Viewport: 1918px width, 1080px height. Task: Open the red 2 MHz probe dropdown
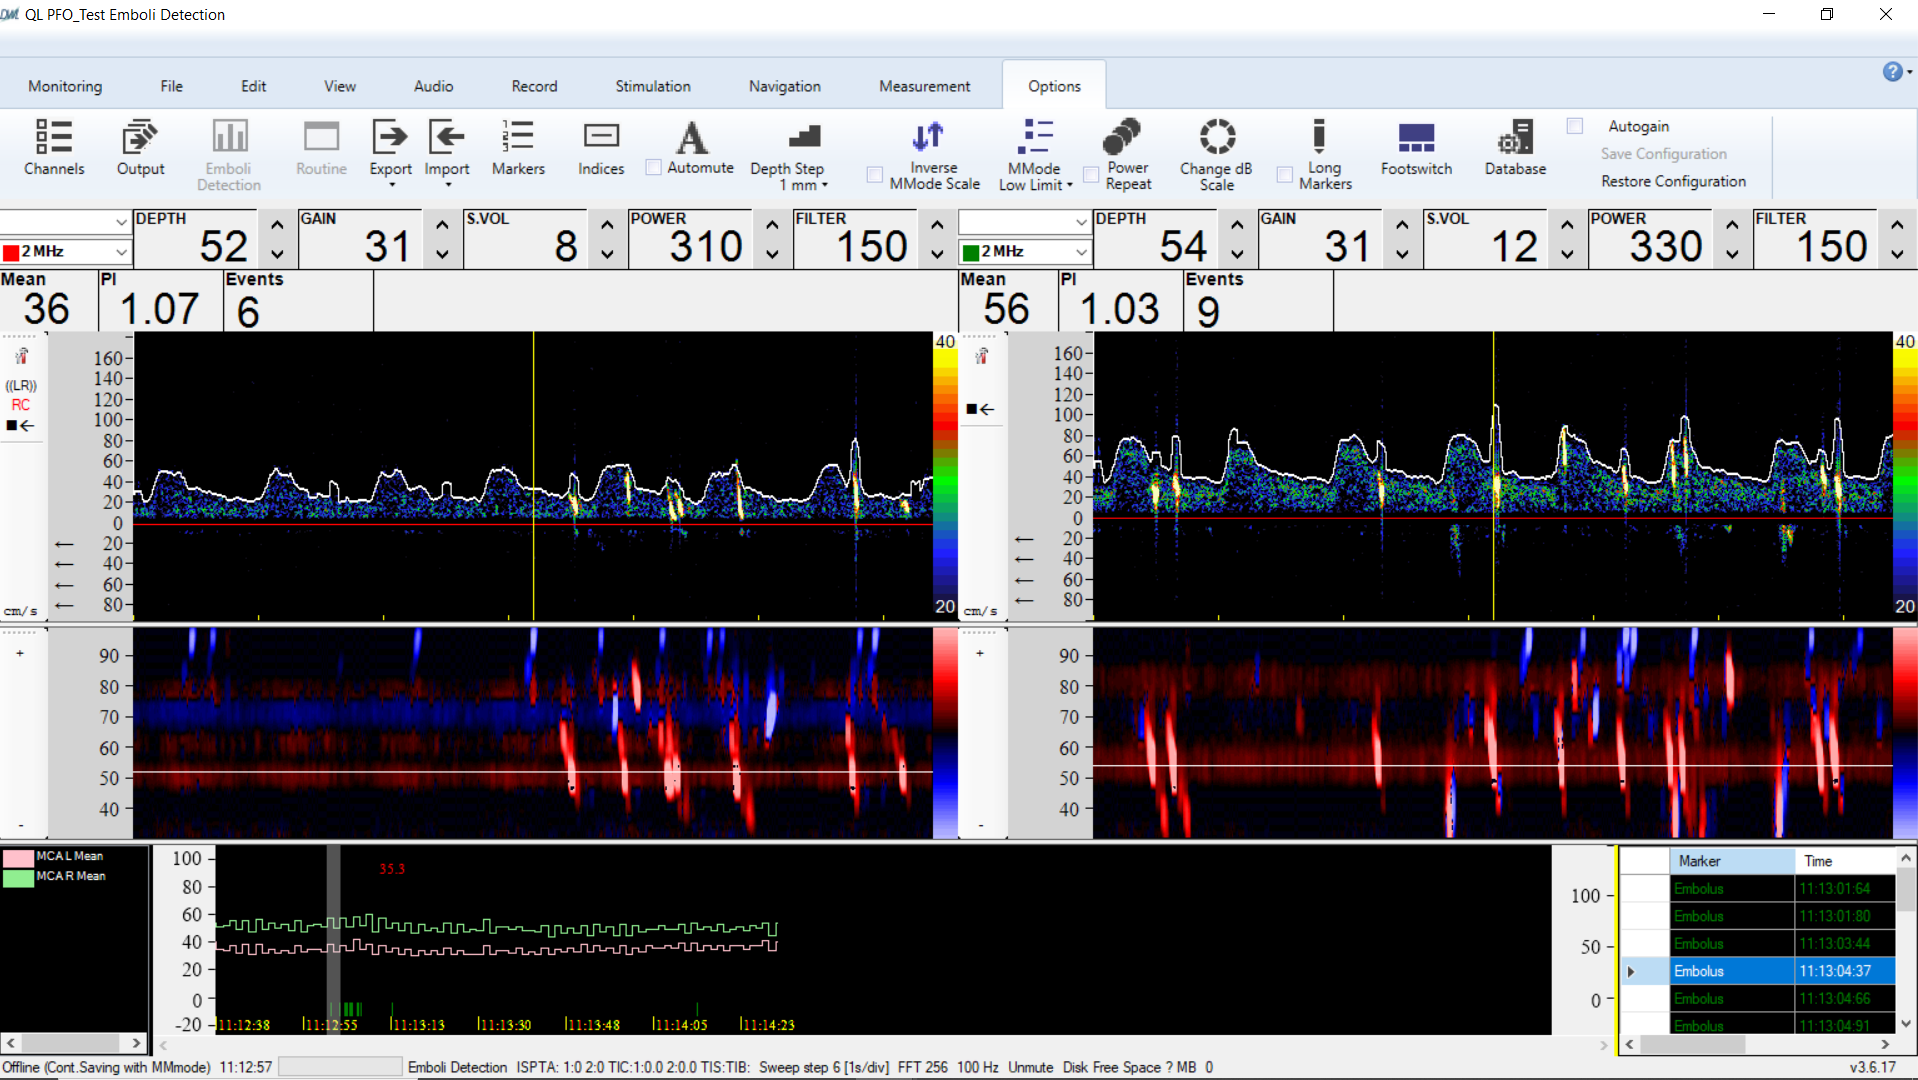(120, 252)
